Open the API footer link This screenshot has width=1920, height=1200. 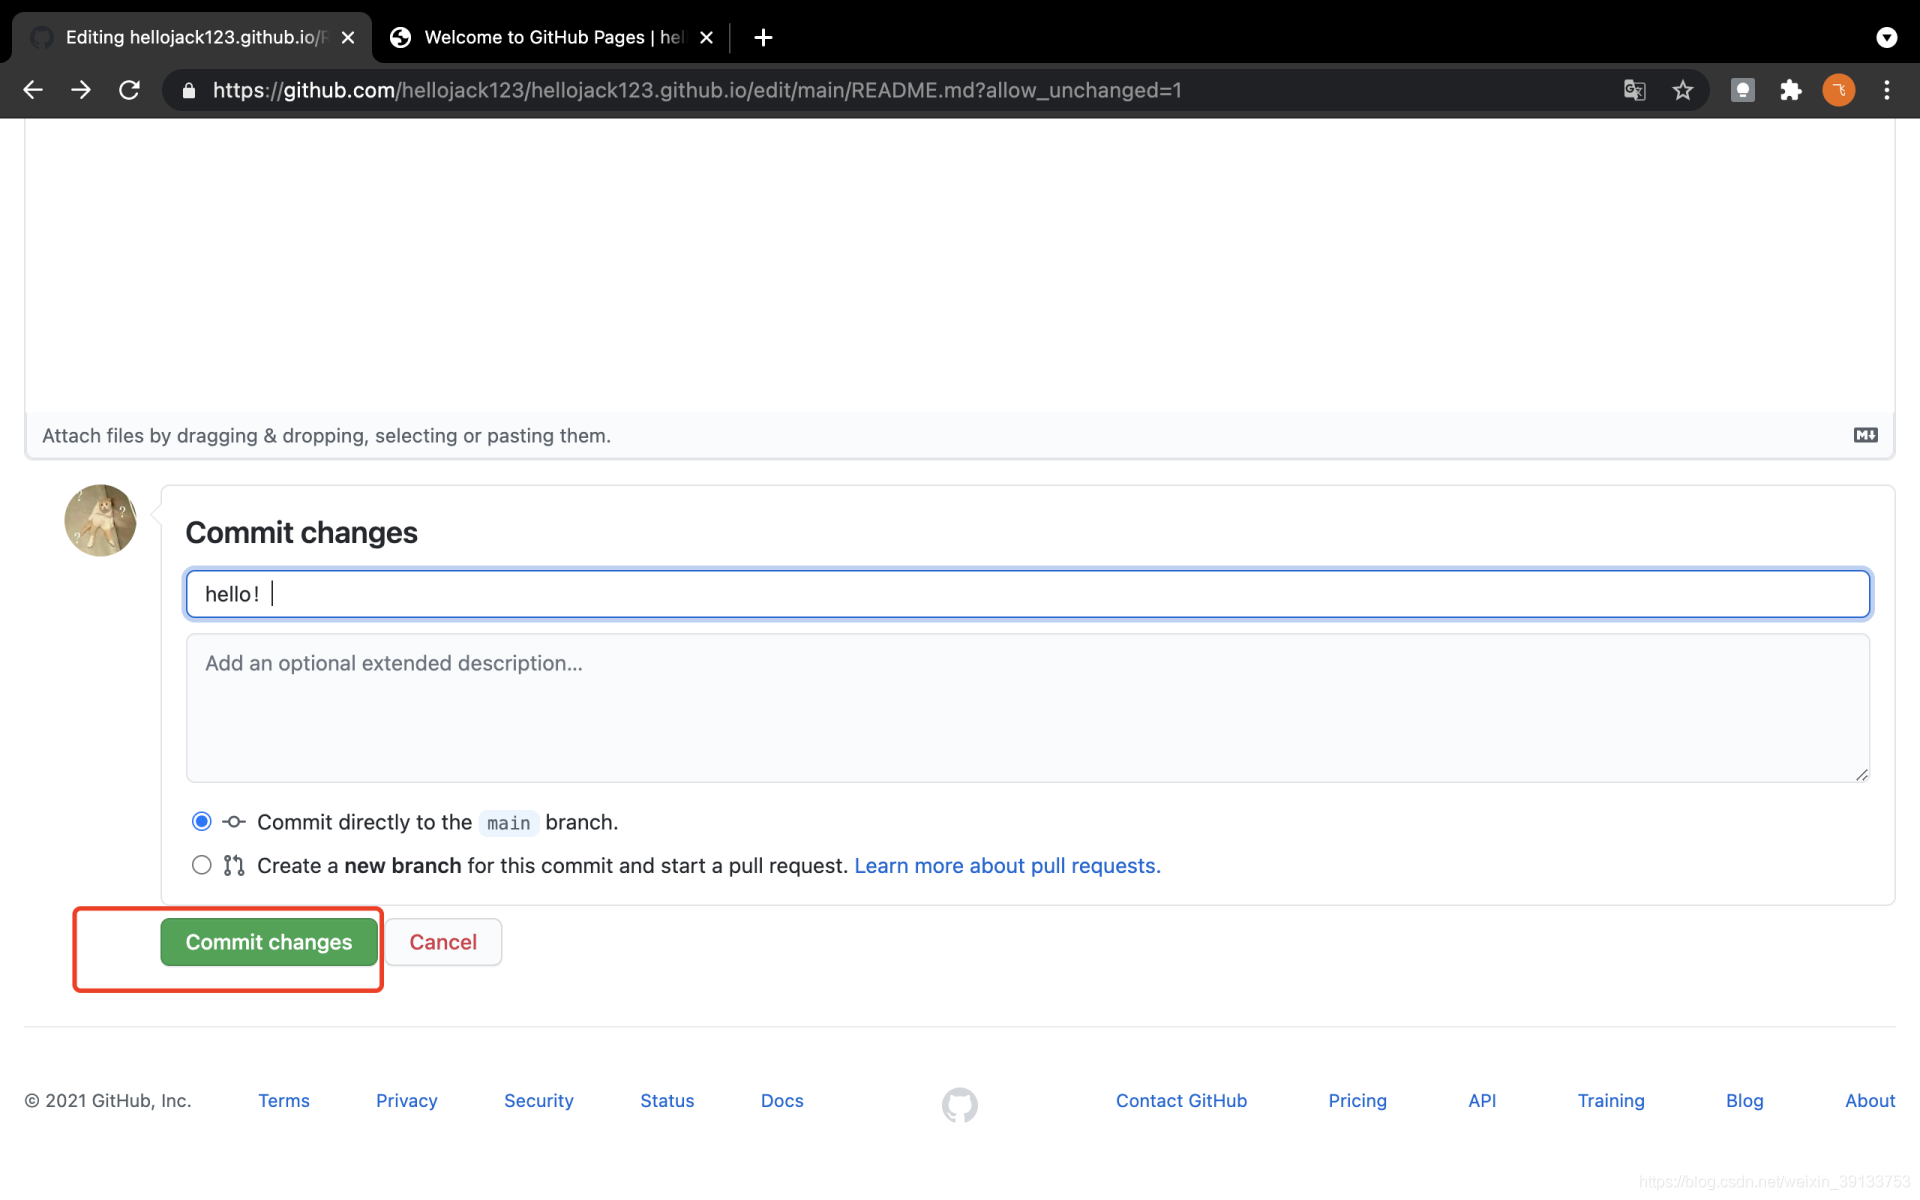click(1482, 1100)
